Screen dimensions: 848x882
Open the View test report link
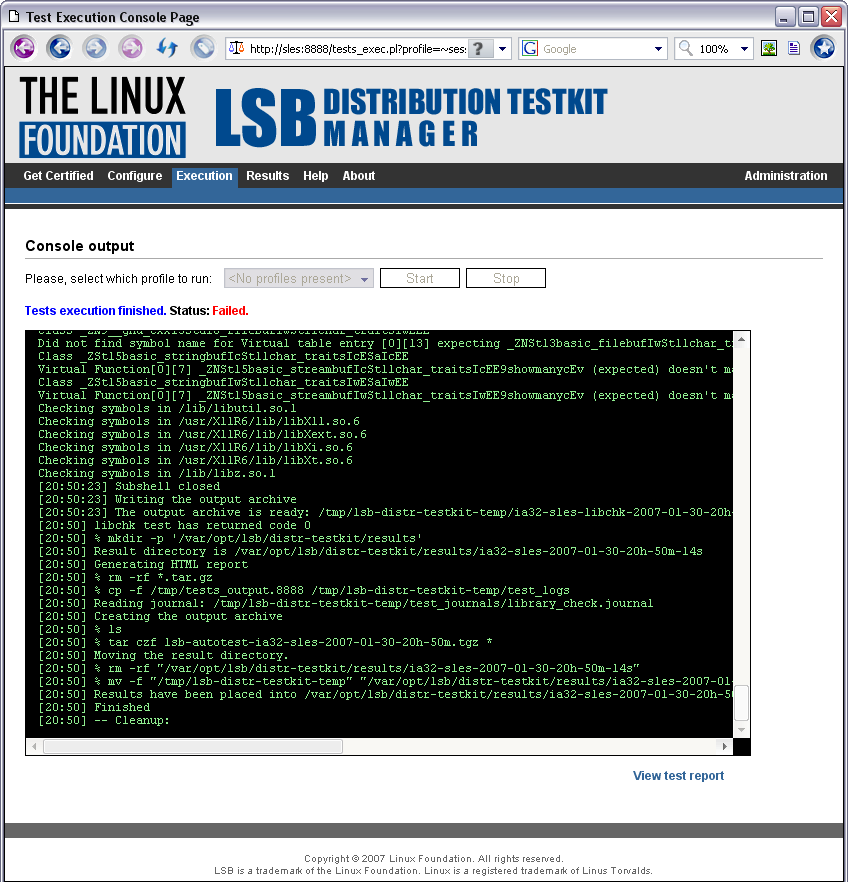[678, 776]
